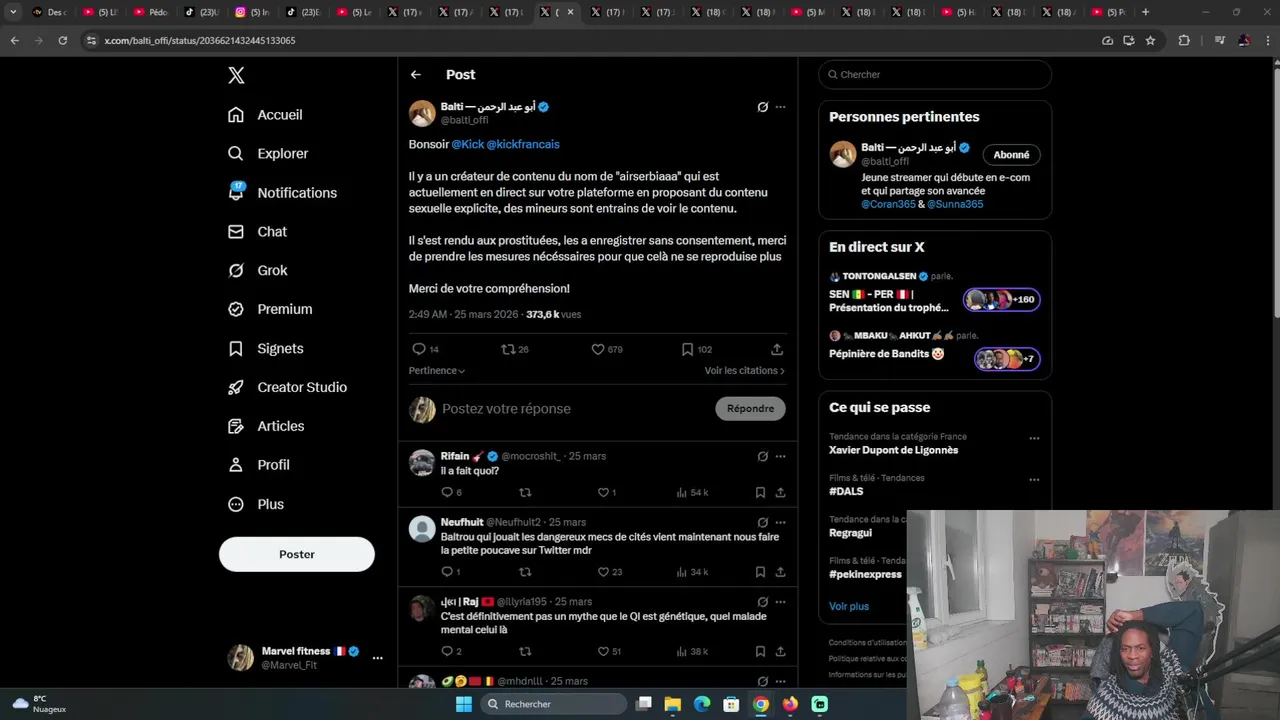Open the @kickfrancais mention link

(523, 144)
